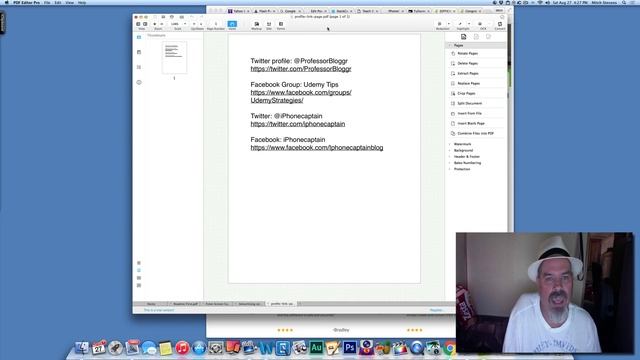Click the Register link in the bottom bar
The image size is (640, 360).
coord(436,310)
